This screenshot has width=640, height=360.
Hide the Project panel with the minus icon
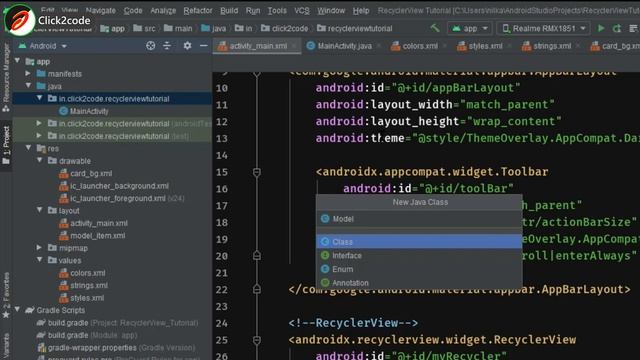tap(204, 46)
